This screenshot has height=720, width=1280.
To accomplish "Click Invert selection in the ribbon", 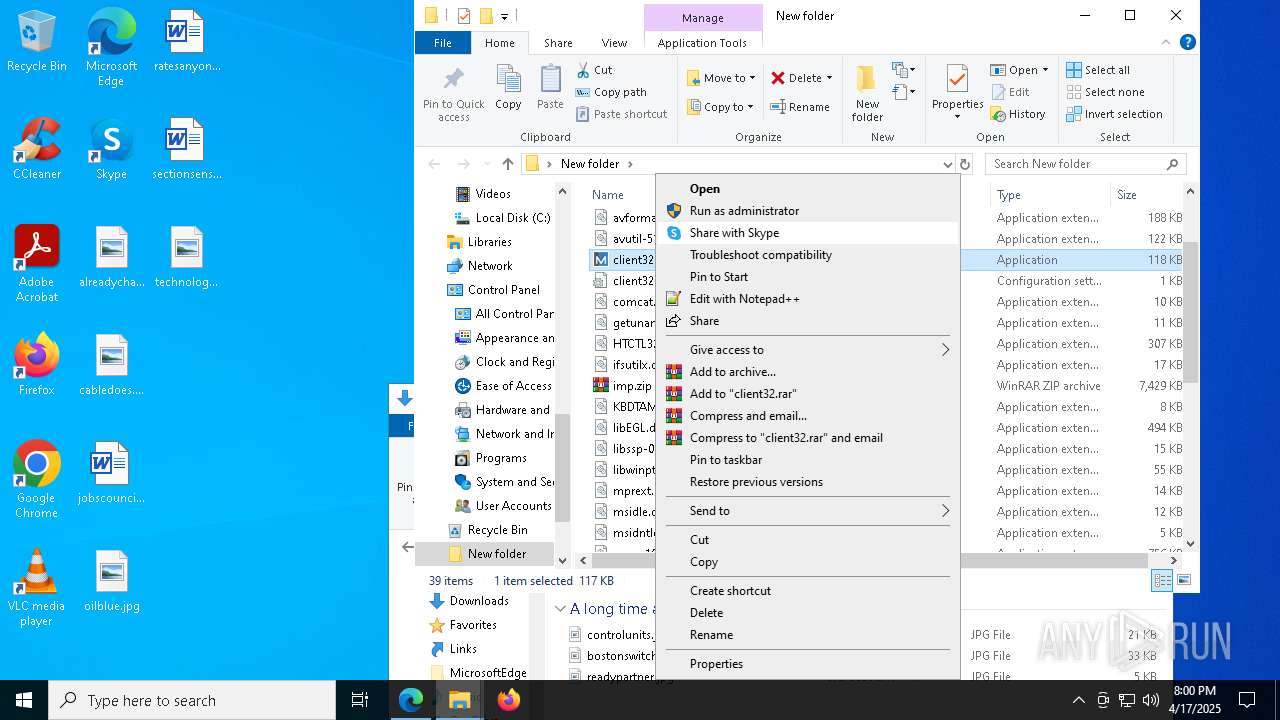I will (1114, 114).
